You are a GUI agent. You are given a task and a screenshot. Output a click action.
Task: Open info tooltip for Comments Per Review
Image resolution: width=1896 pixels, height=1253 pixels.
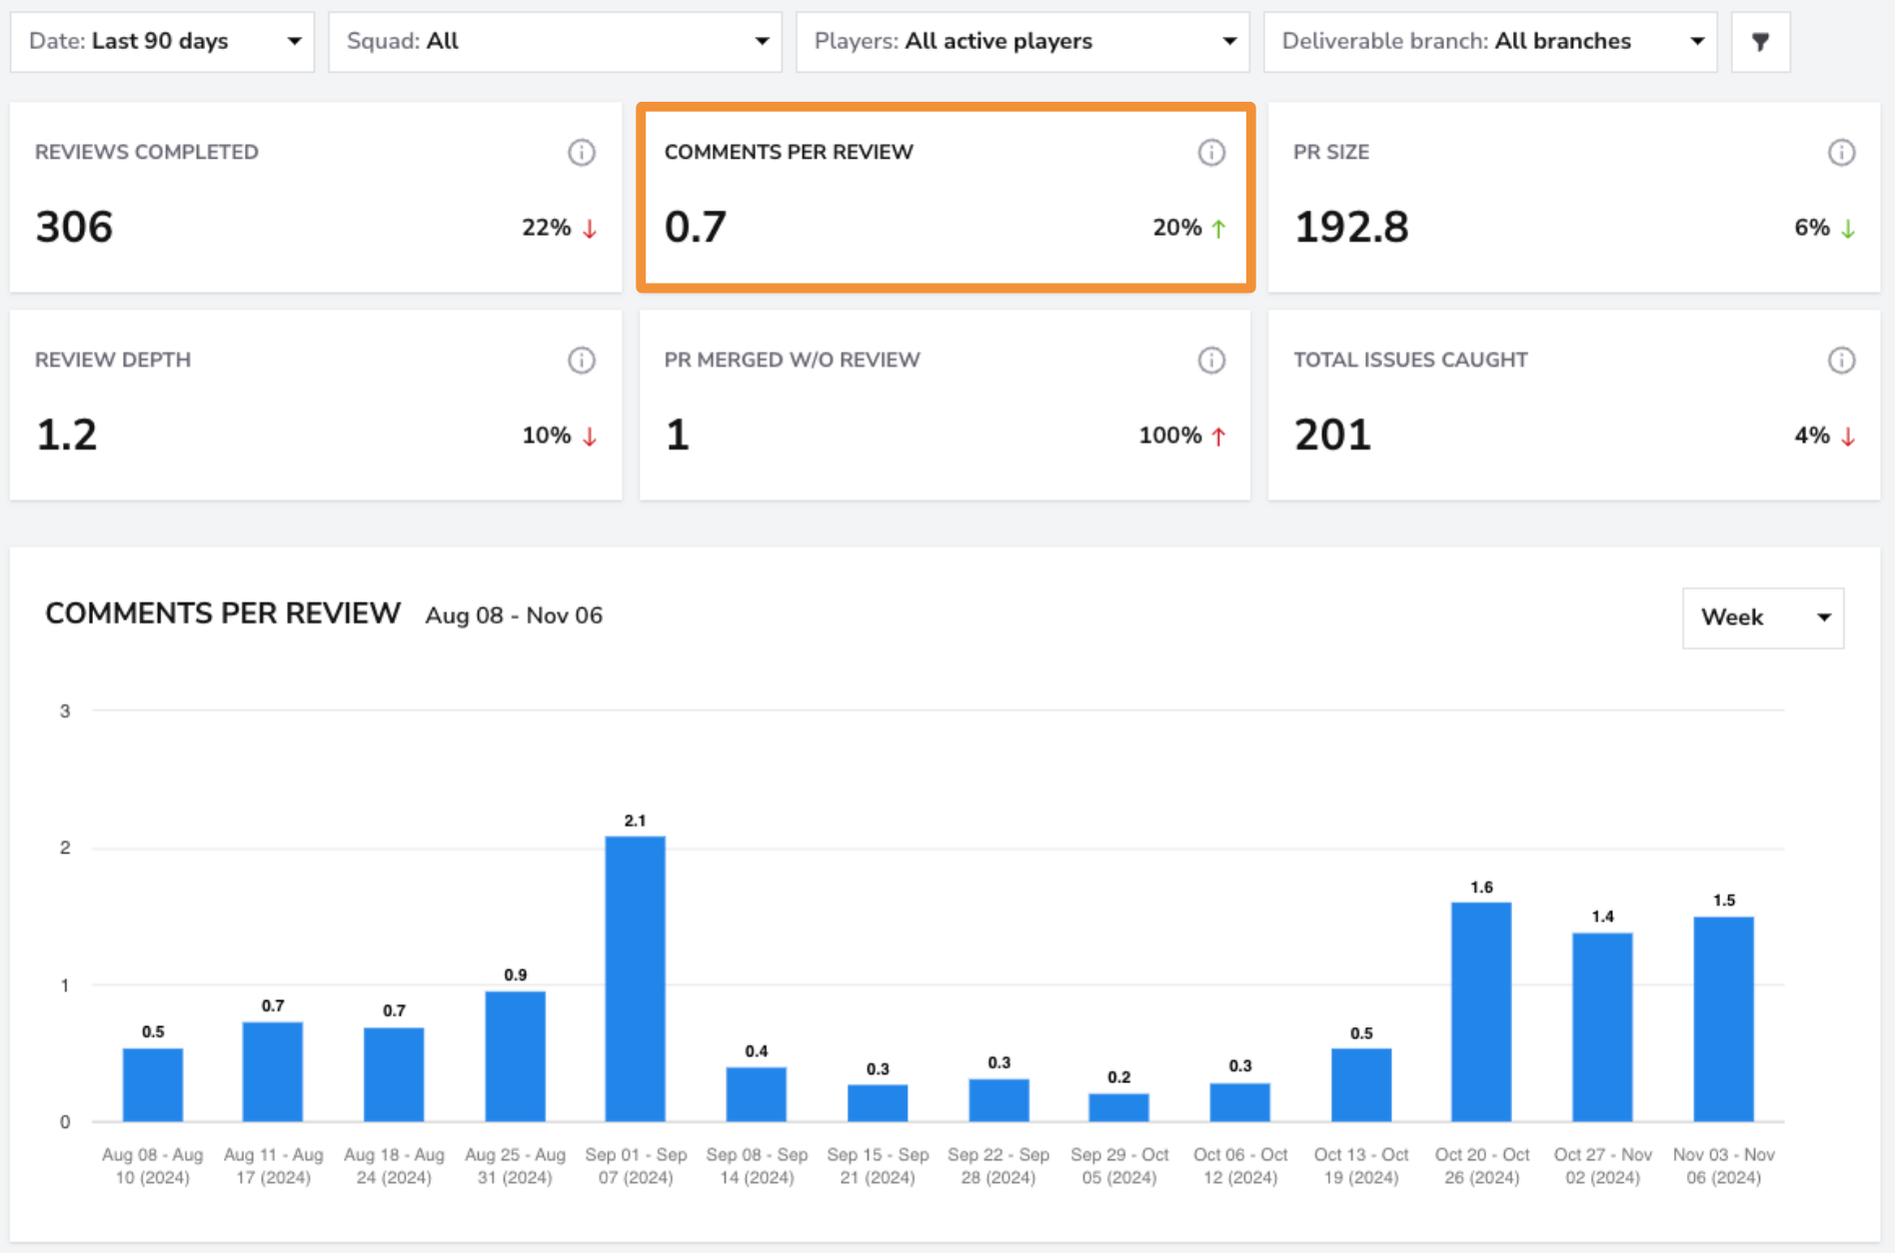click(1211, 152)
